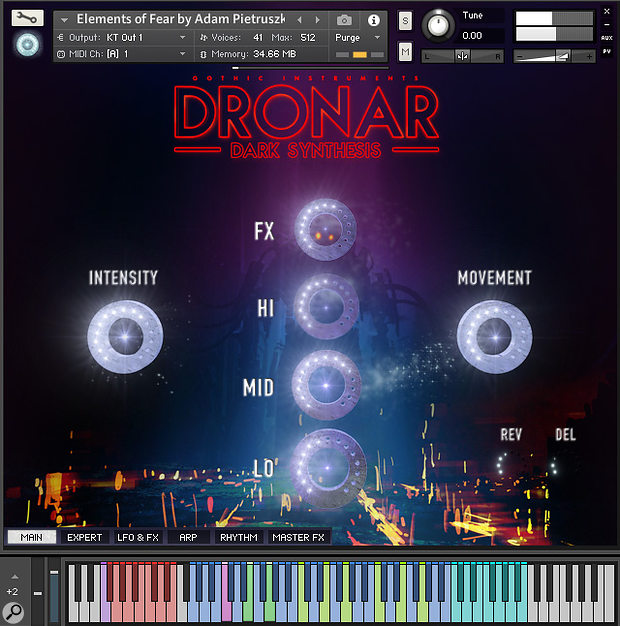The height and width of the screenshot is (626, 620).
Task: Minimize instrument with the minus button
Action: (606, 25)
